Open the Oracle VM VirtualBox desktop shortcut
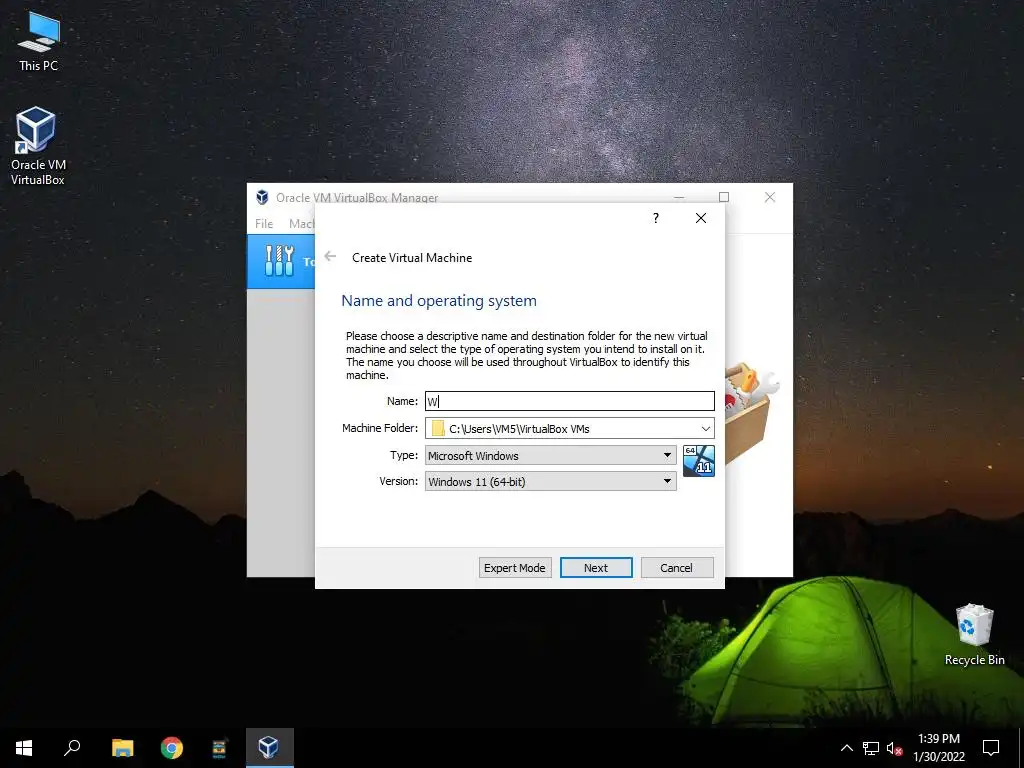Image resolution: width=1024 pixels, height=768 pixels. [x=38, y=146]
